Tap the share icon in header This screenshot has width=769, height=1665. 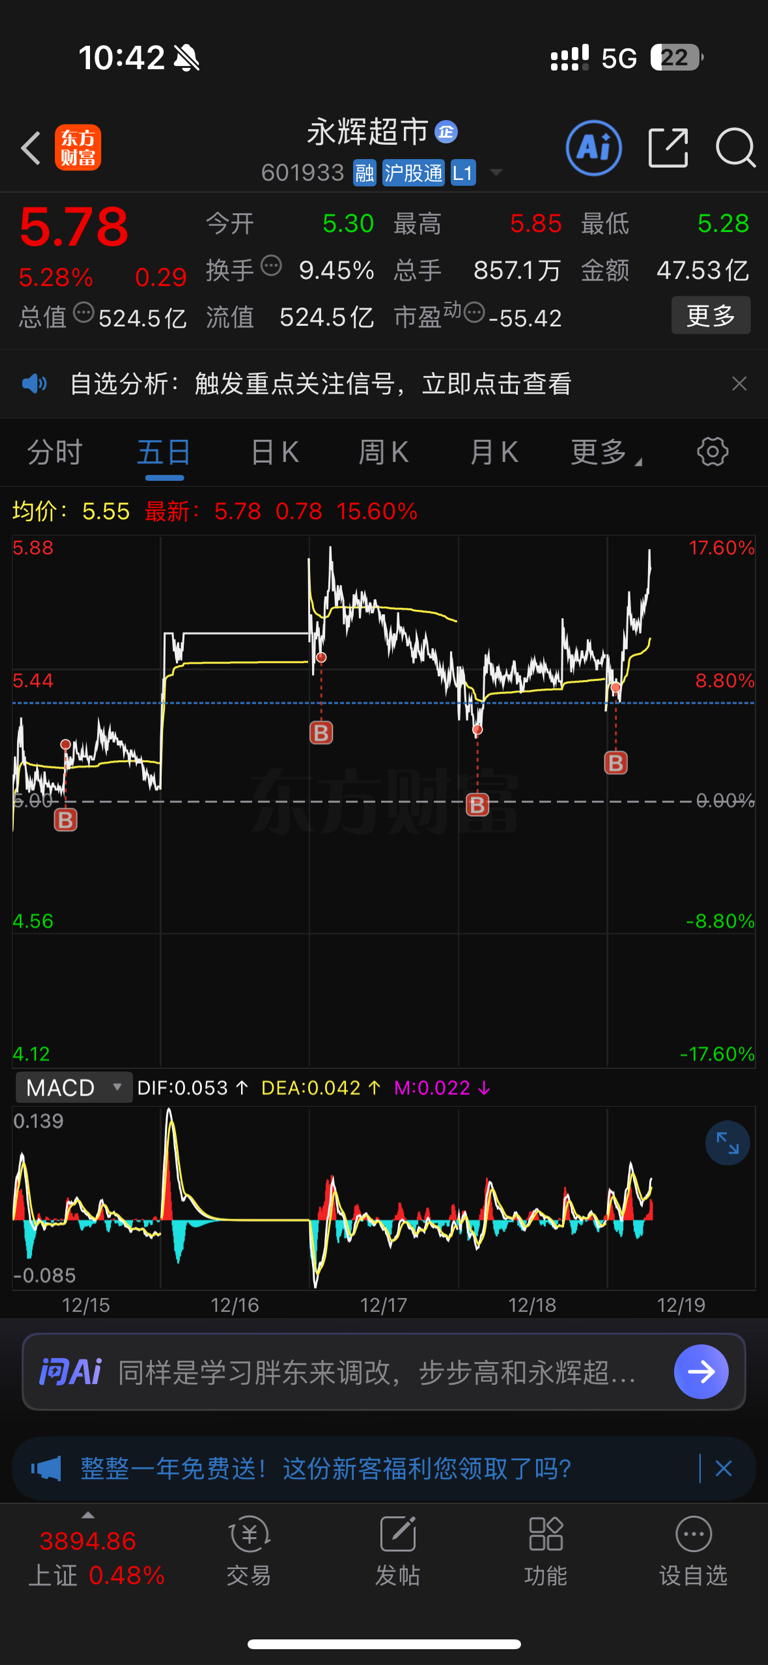pyautogui.click(x=668, y=148)
